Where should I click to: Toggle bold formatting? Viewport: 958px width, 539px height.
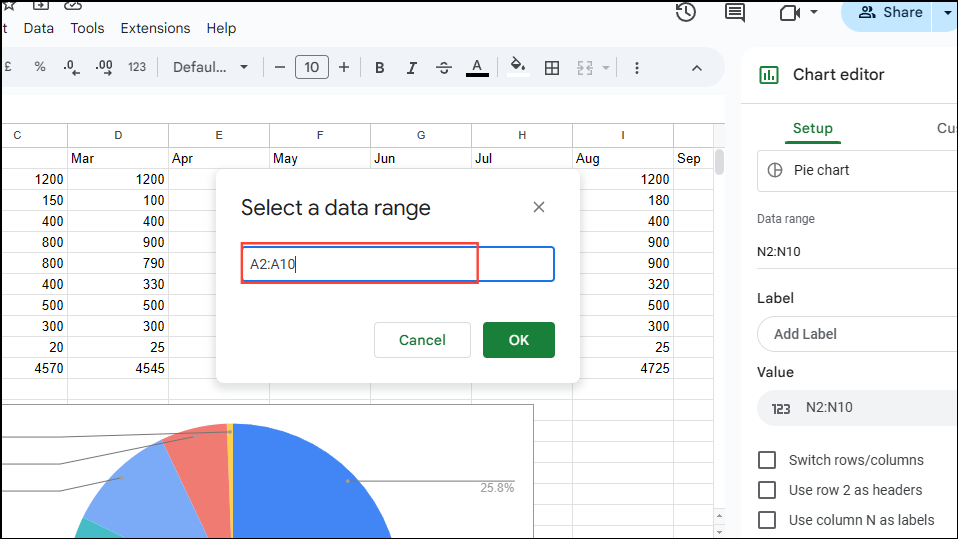tap(379, 68)
